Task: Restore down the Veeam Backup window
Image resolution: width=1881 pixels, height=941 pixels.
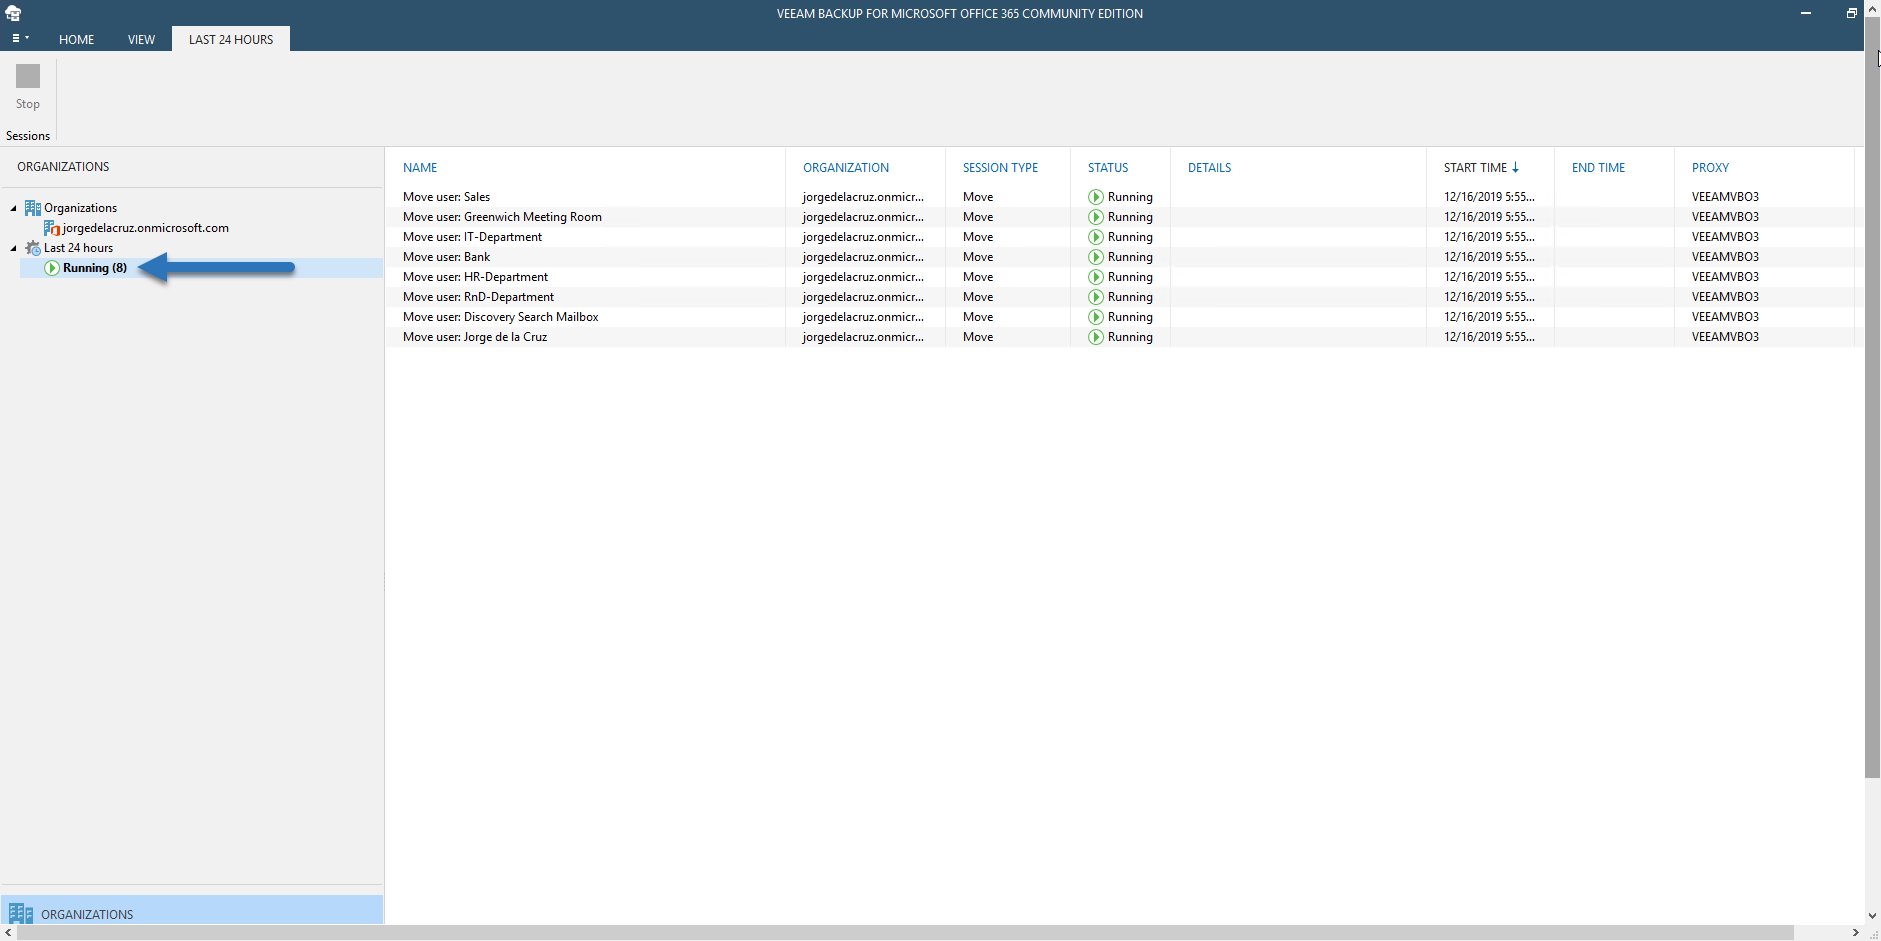Action: [x=1851, y=13]
